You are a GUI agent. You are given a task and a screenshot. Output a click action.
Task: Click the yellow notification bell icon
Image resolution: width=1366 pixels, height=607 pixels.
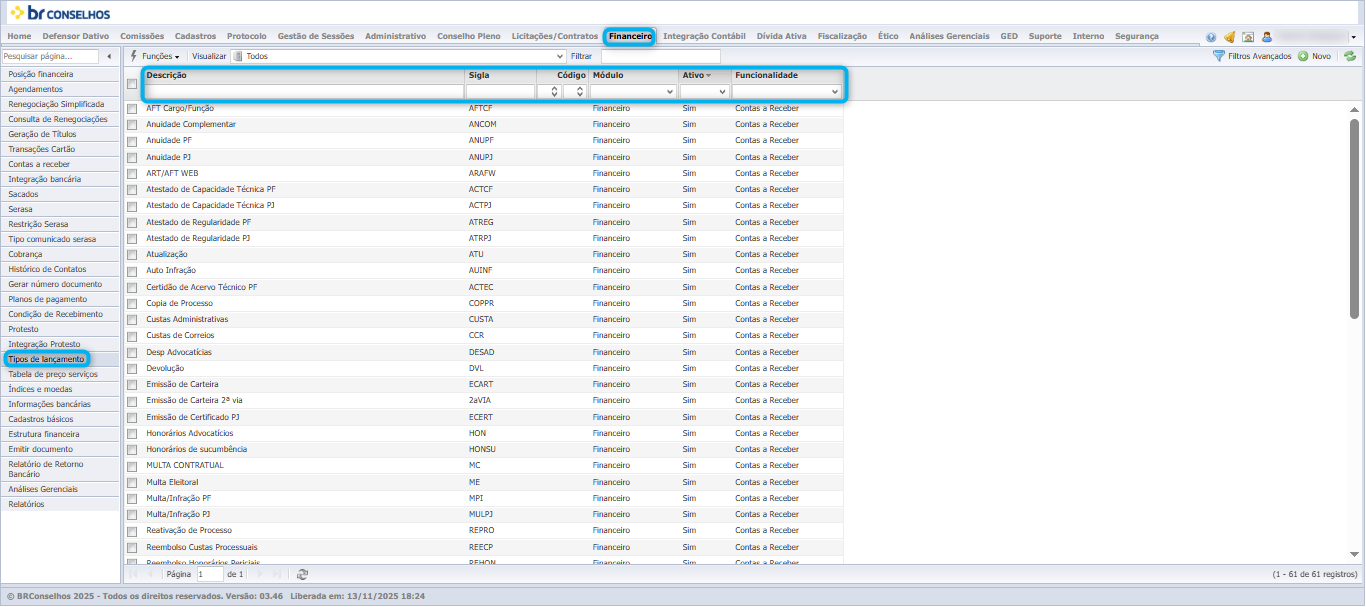click(x=1229, y=37)
